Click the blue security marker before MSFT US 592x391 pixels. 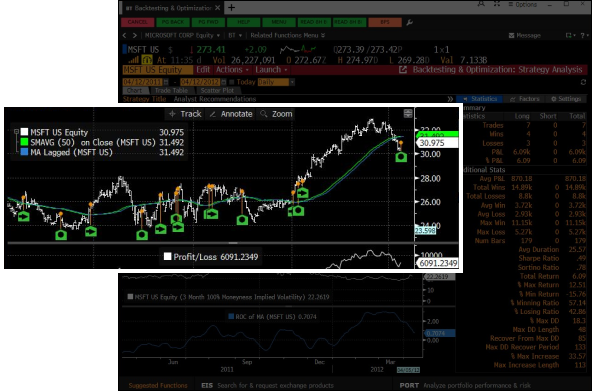point(125,49)
